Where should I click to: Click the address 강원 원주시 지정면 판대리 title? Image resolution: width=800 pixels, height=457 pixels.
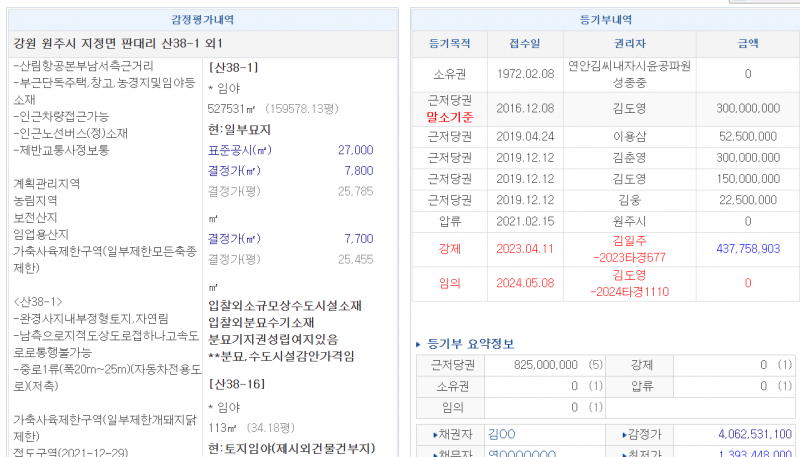click(118, 44)
